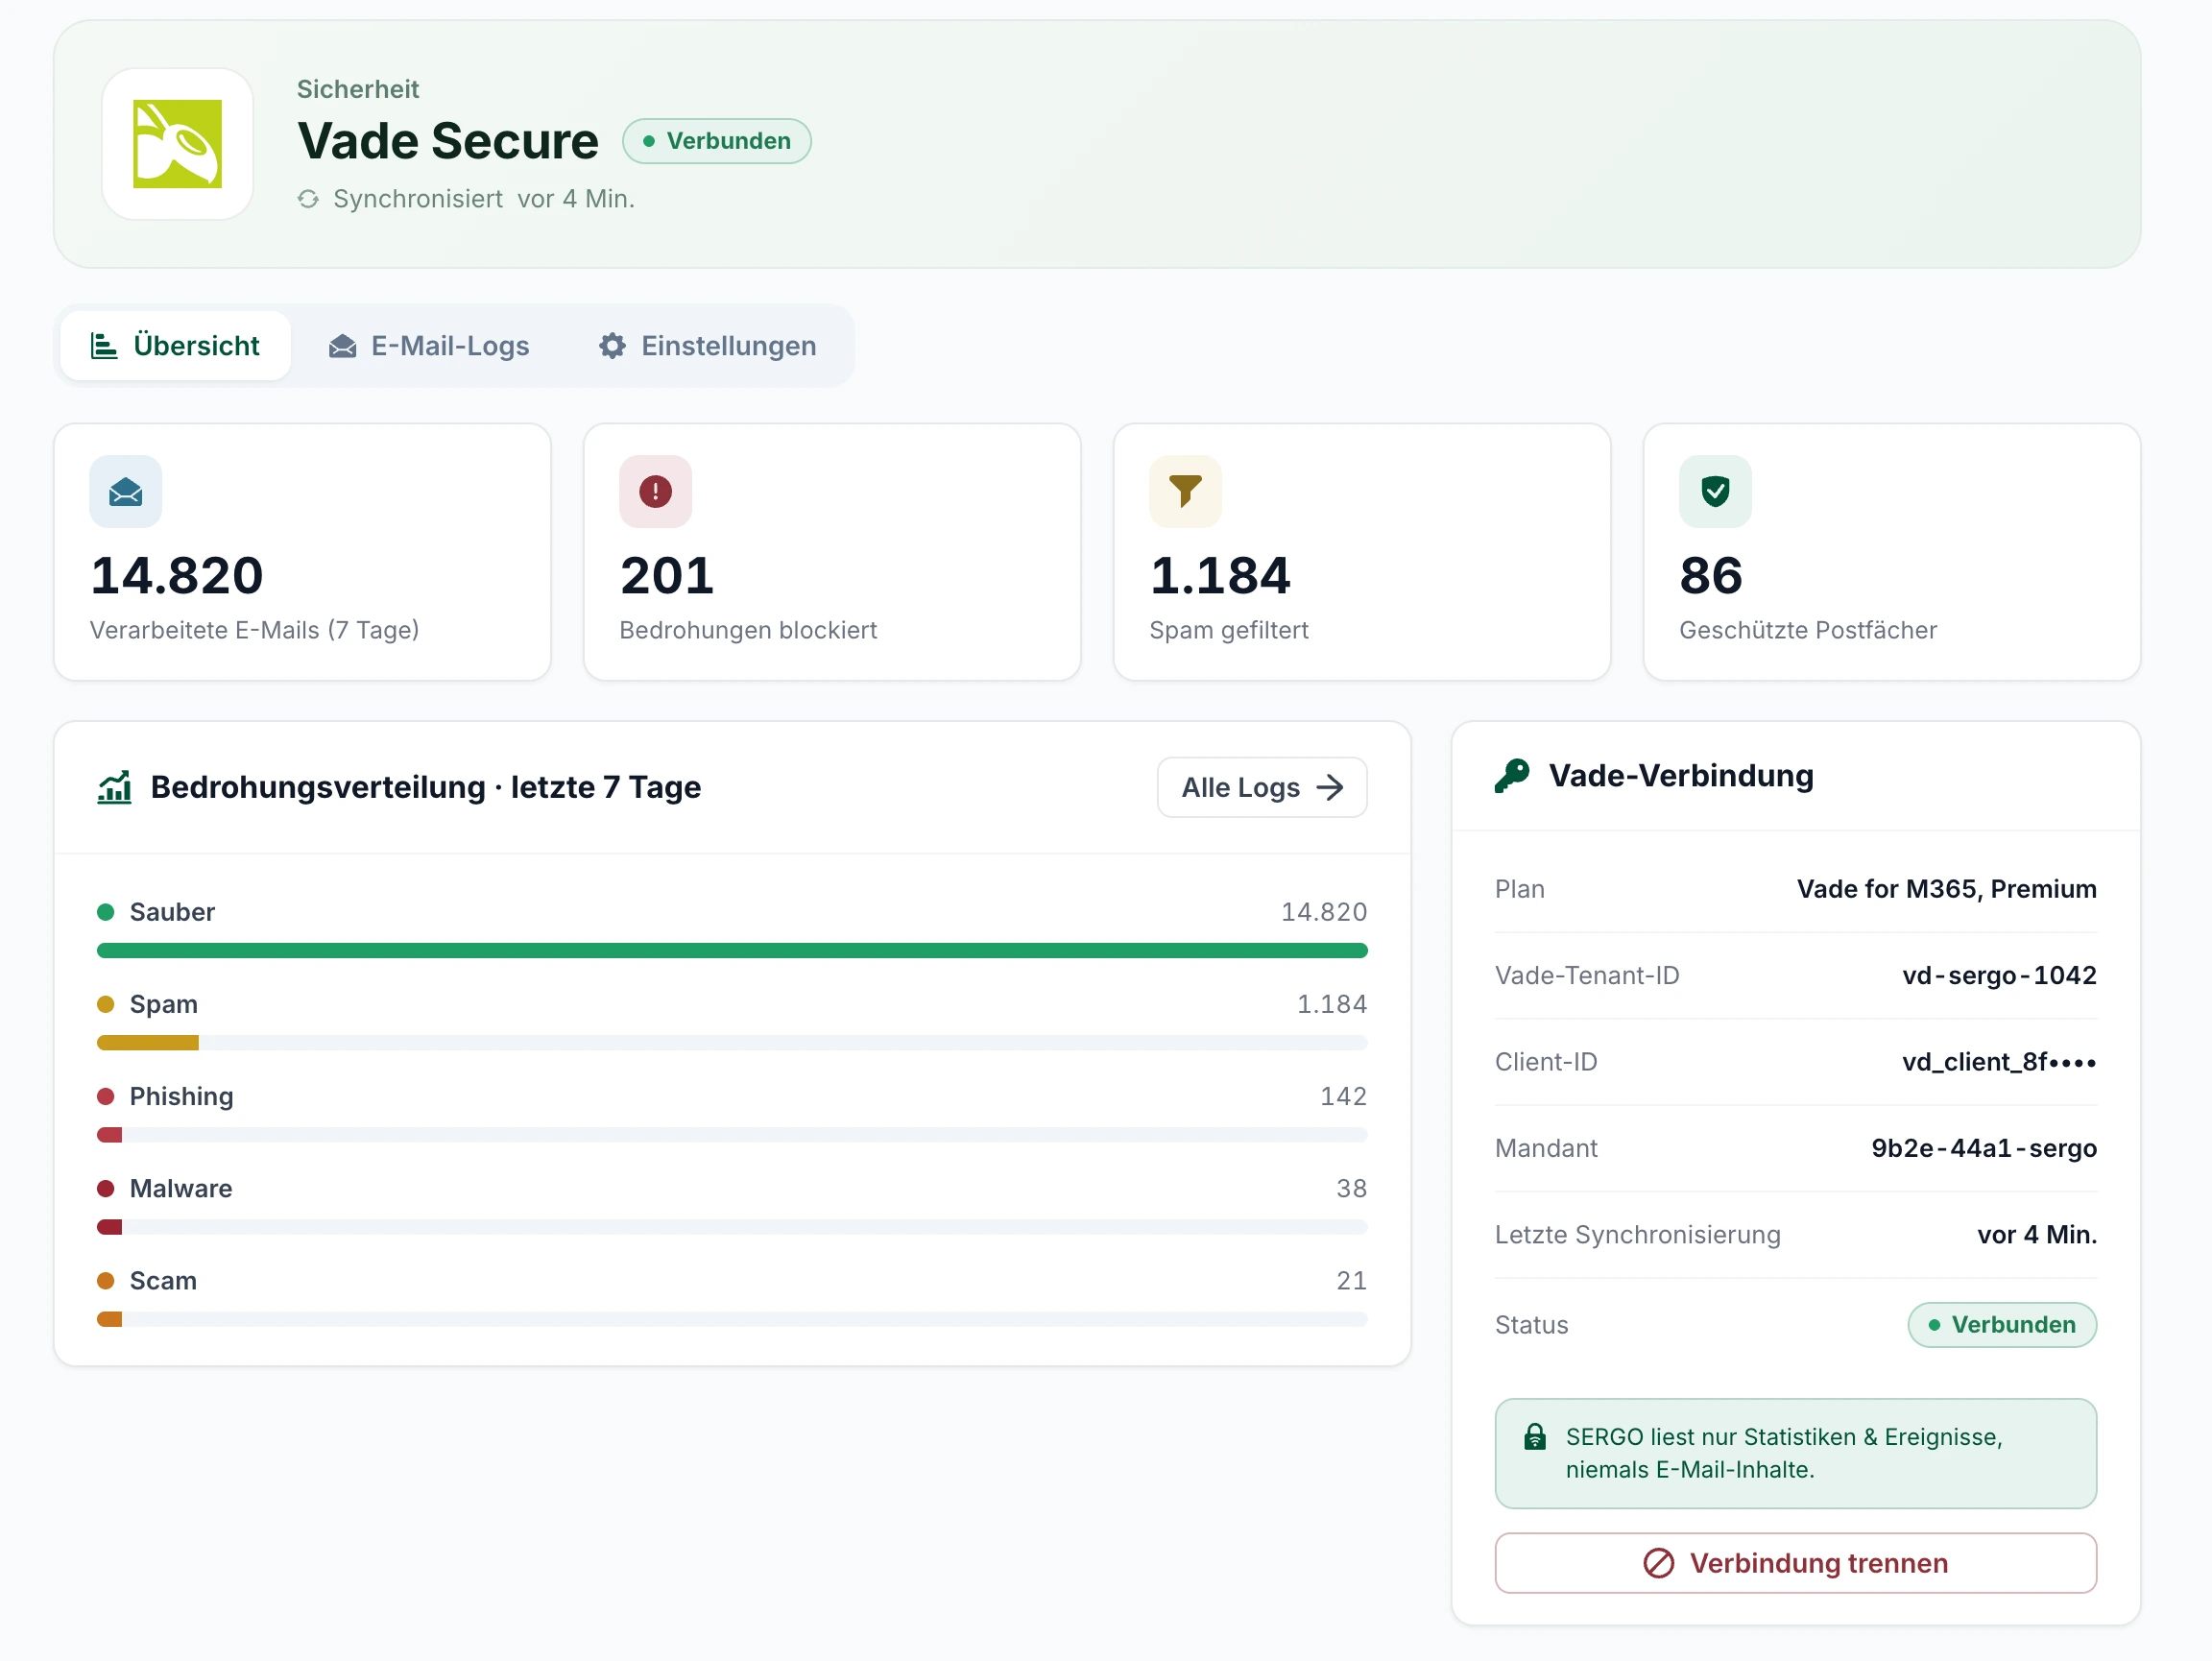Click the Malware progress bar
Screen dimensions: 2212x1661
[732, 1227]
